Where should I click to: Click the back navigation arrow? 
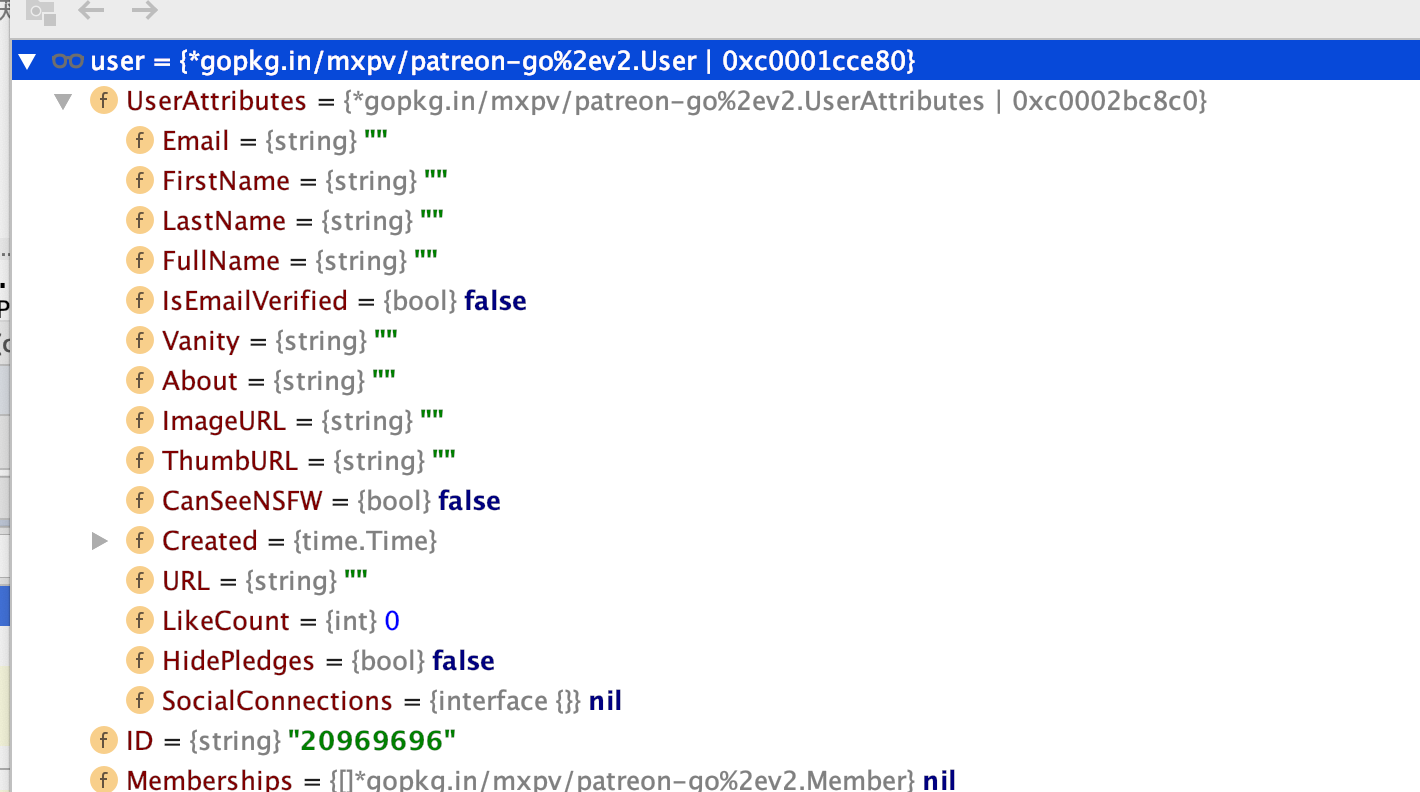91,11
